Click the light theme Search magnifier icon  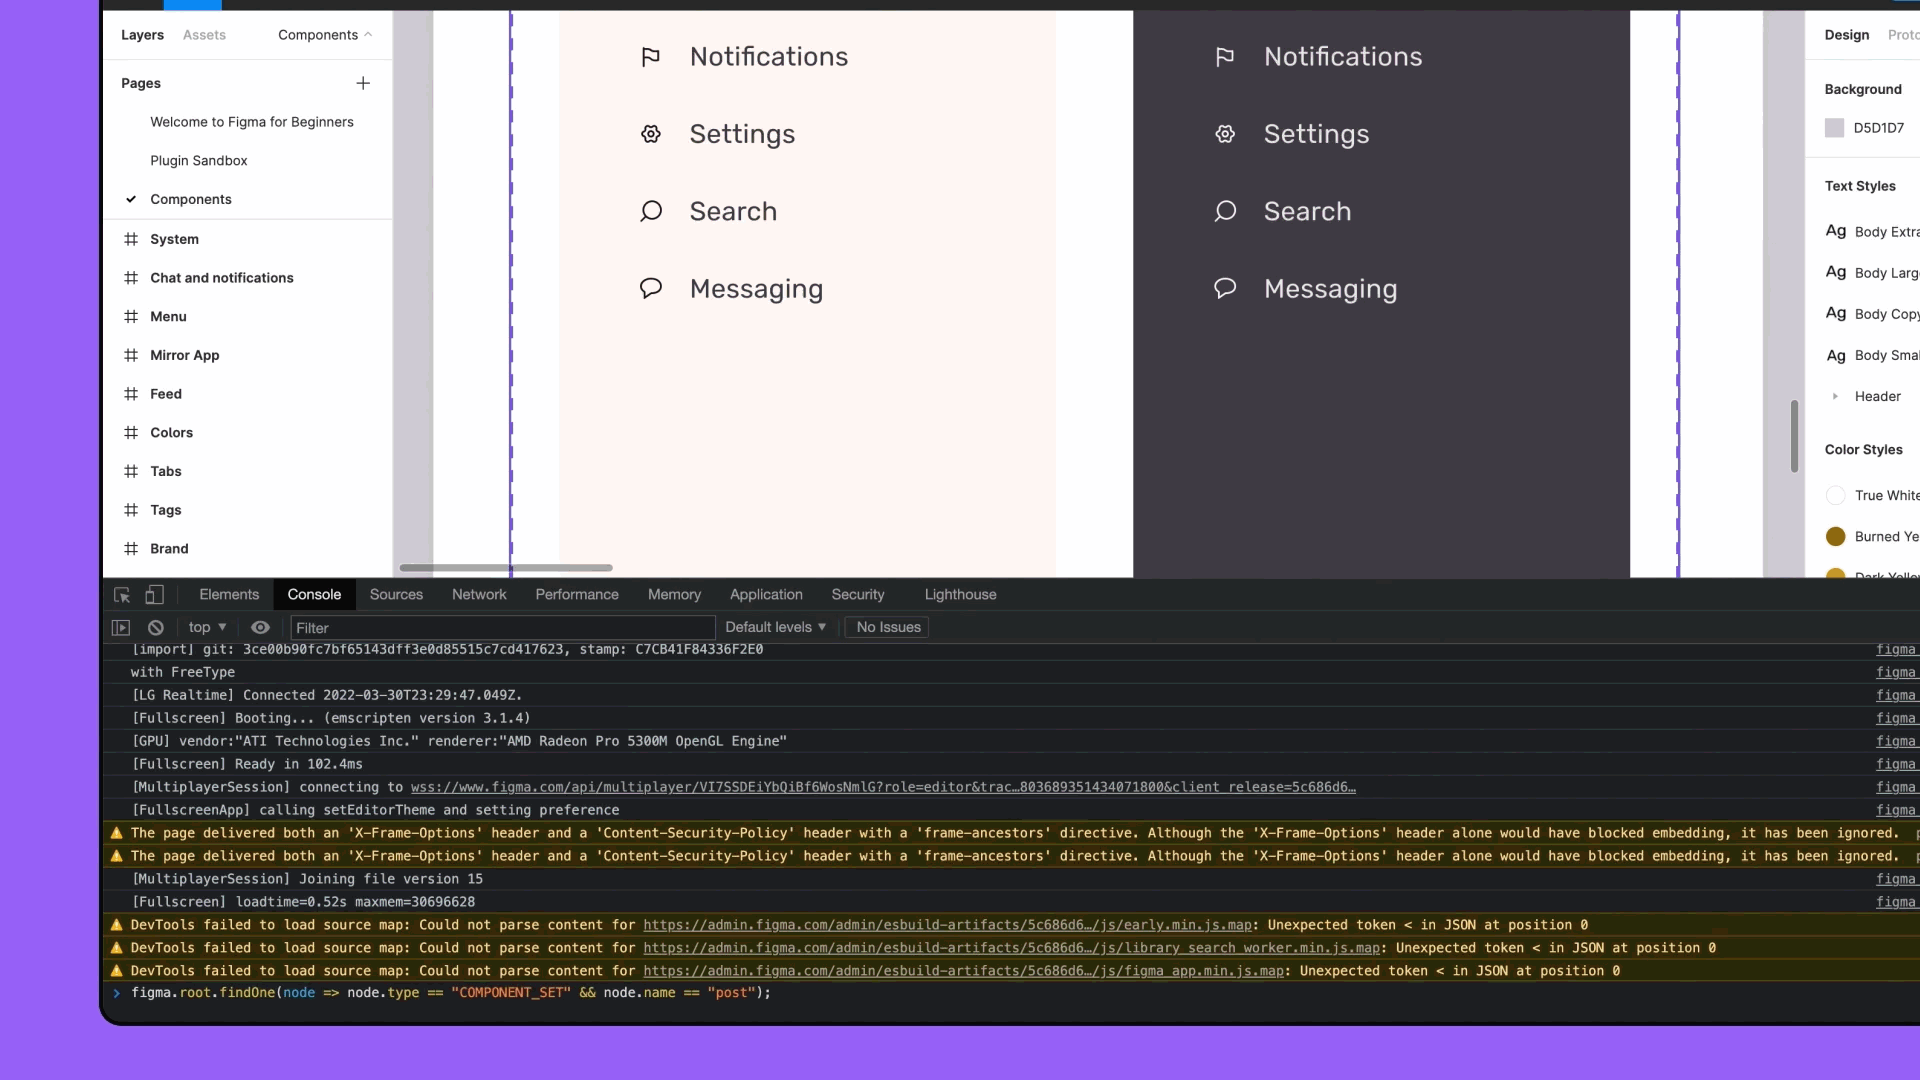651,211
